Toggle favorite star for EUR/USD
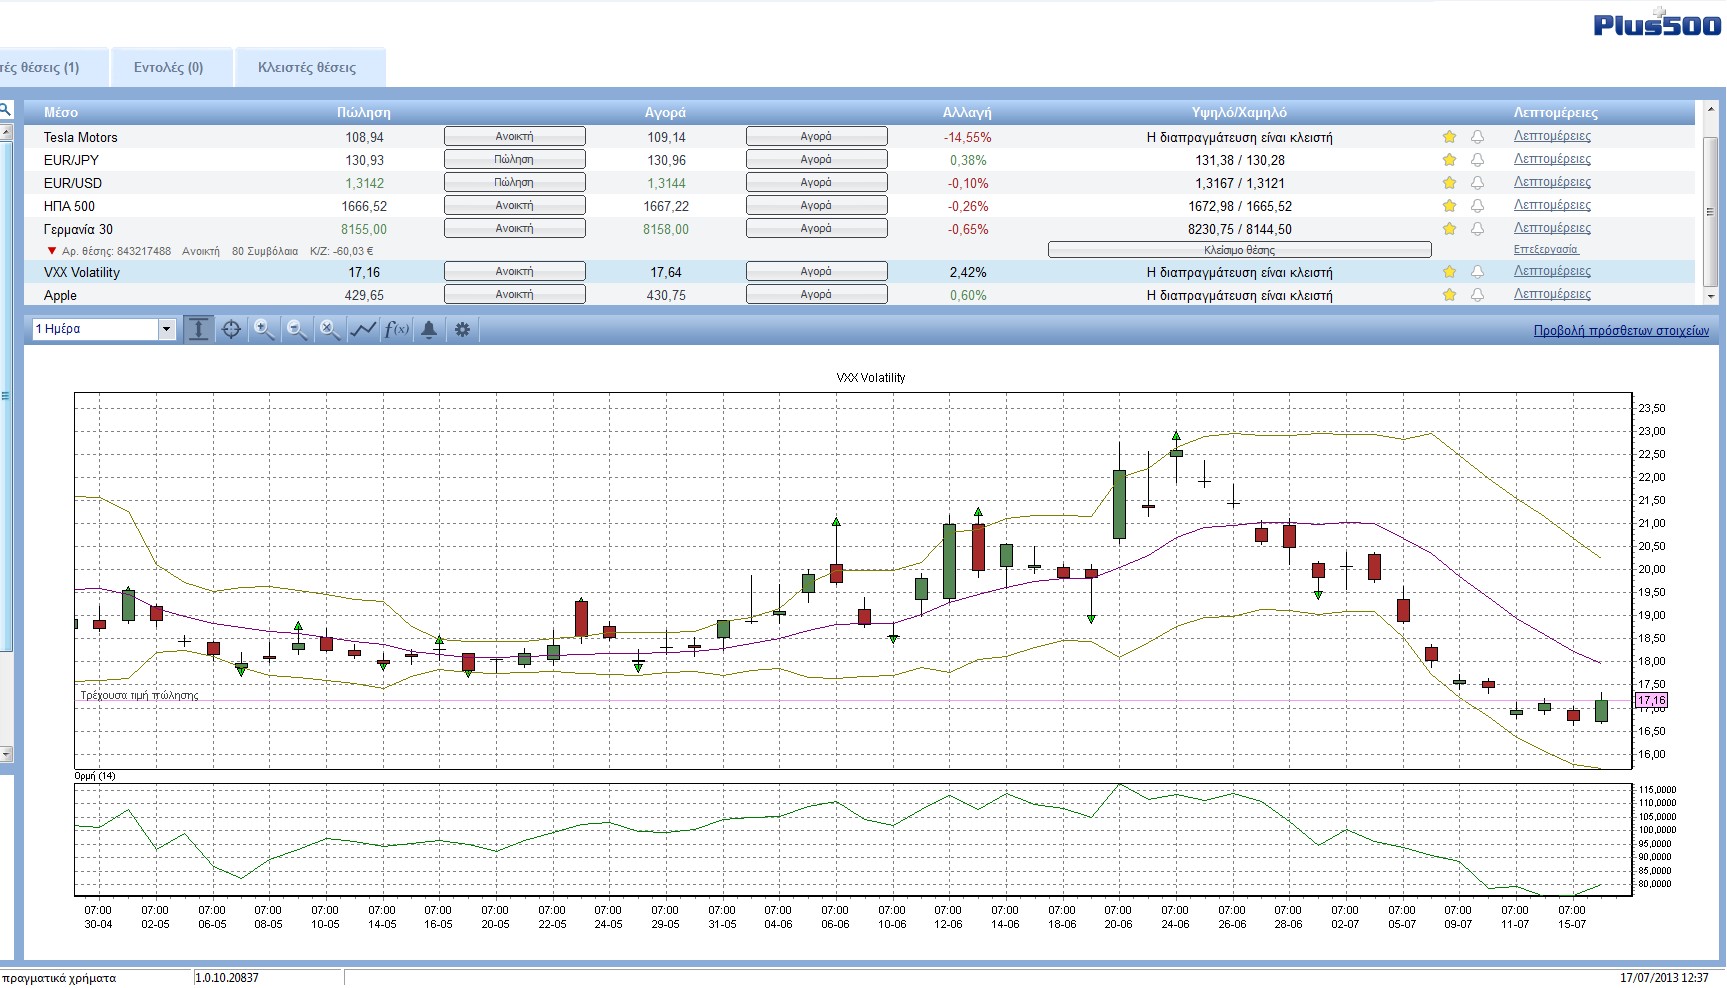This screenshot has height=988, width=1727. [x=1449, y=183]
